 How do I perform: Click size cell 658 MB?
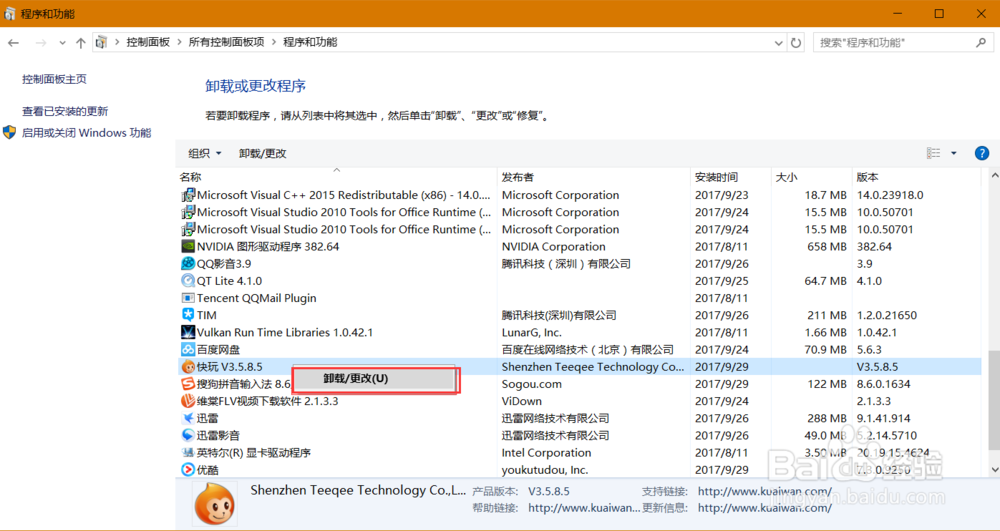pyautogui.click(x=827, y=247)
